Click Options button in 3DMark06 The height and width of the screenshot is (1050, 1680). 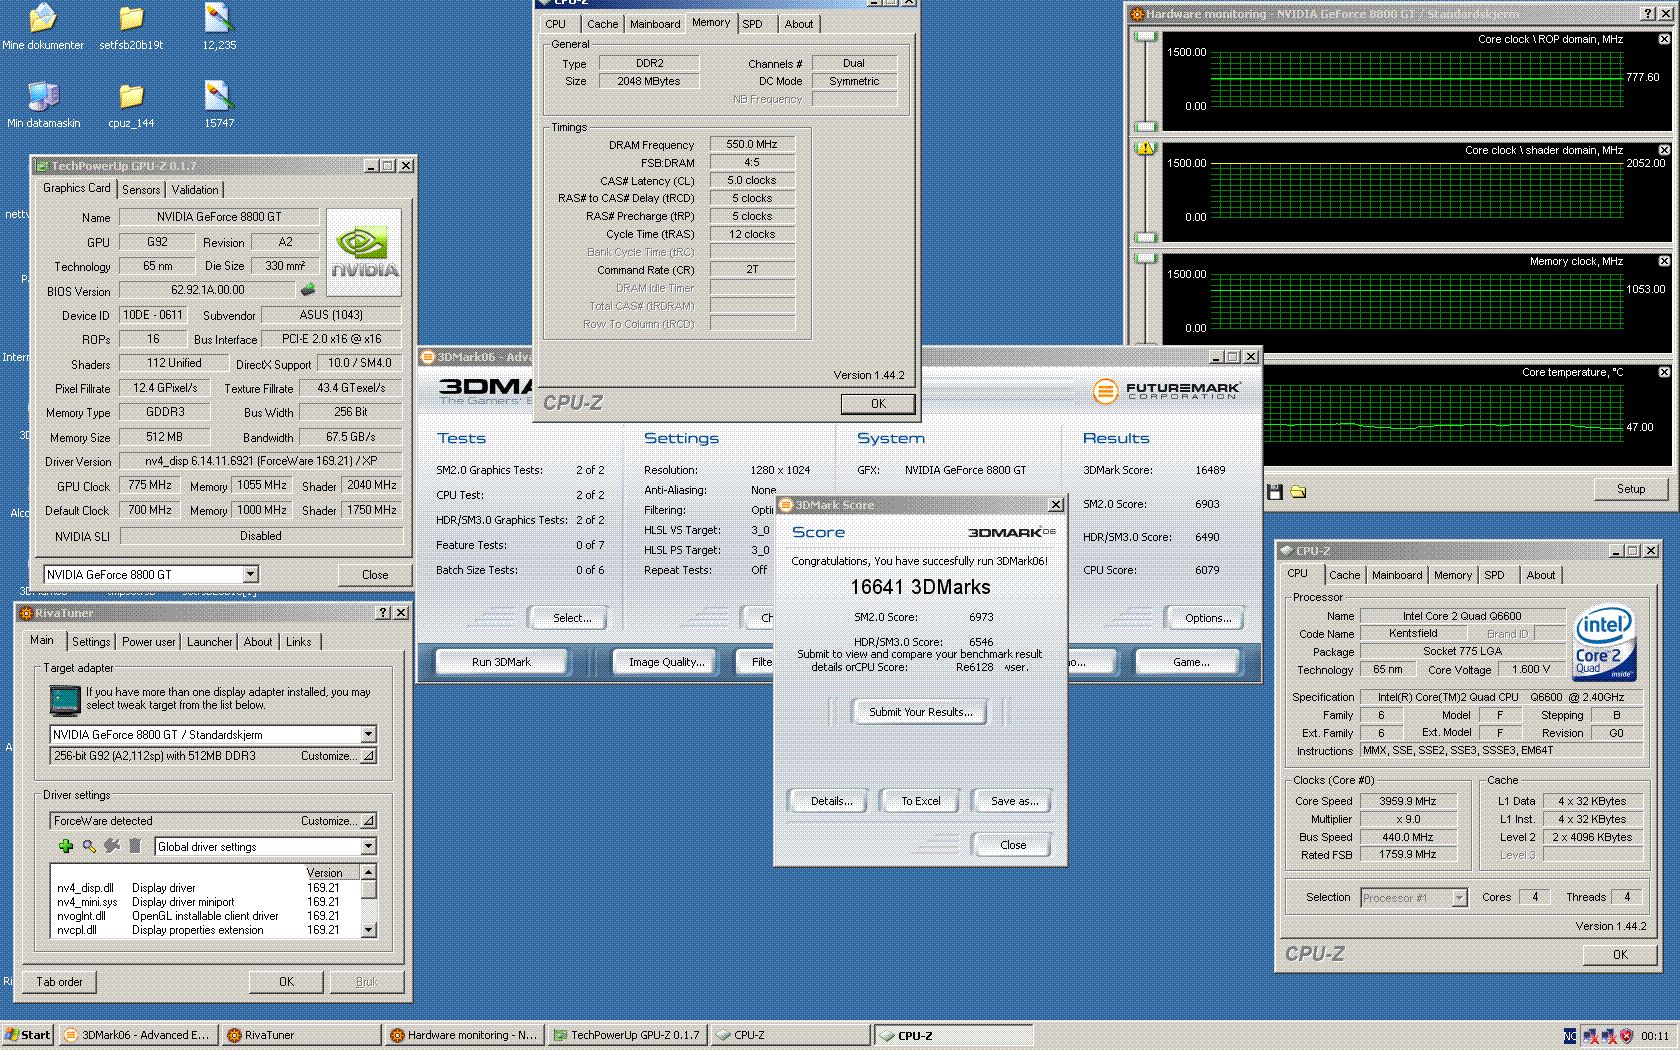(1208, 618)
